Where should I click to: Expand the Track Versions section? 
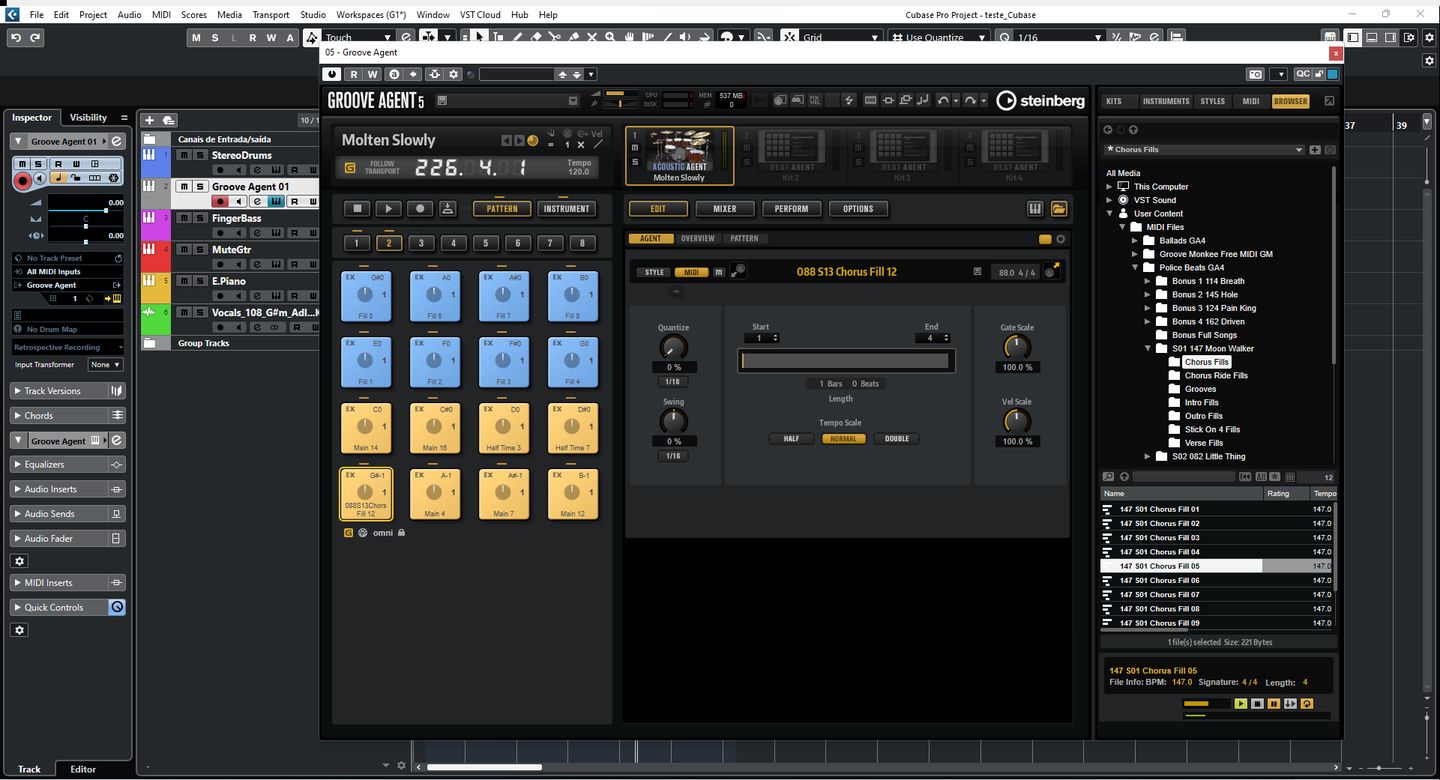pos(17,391)
